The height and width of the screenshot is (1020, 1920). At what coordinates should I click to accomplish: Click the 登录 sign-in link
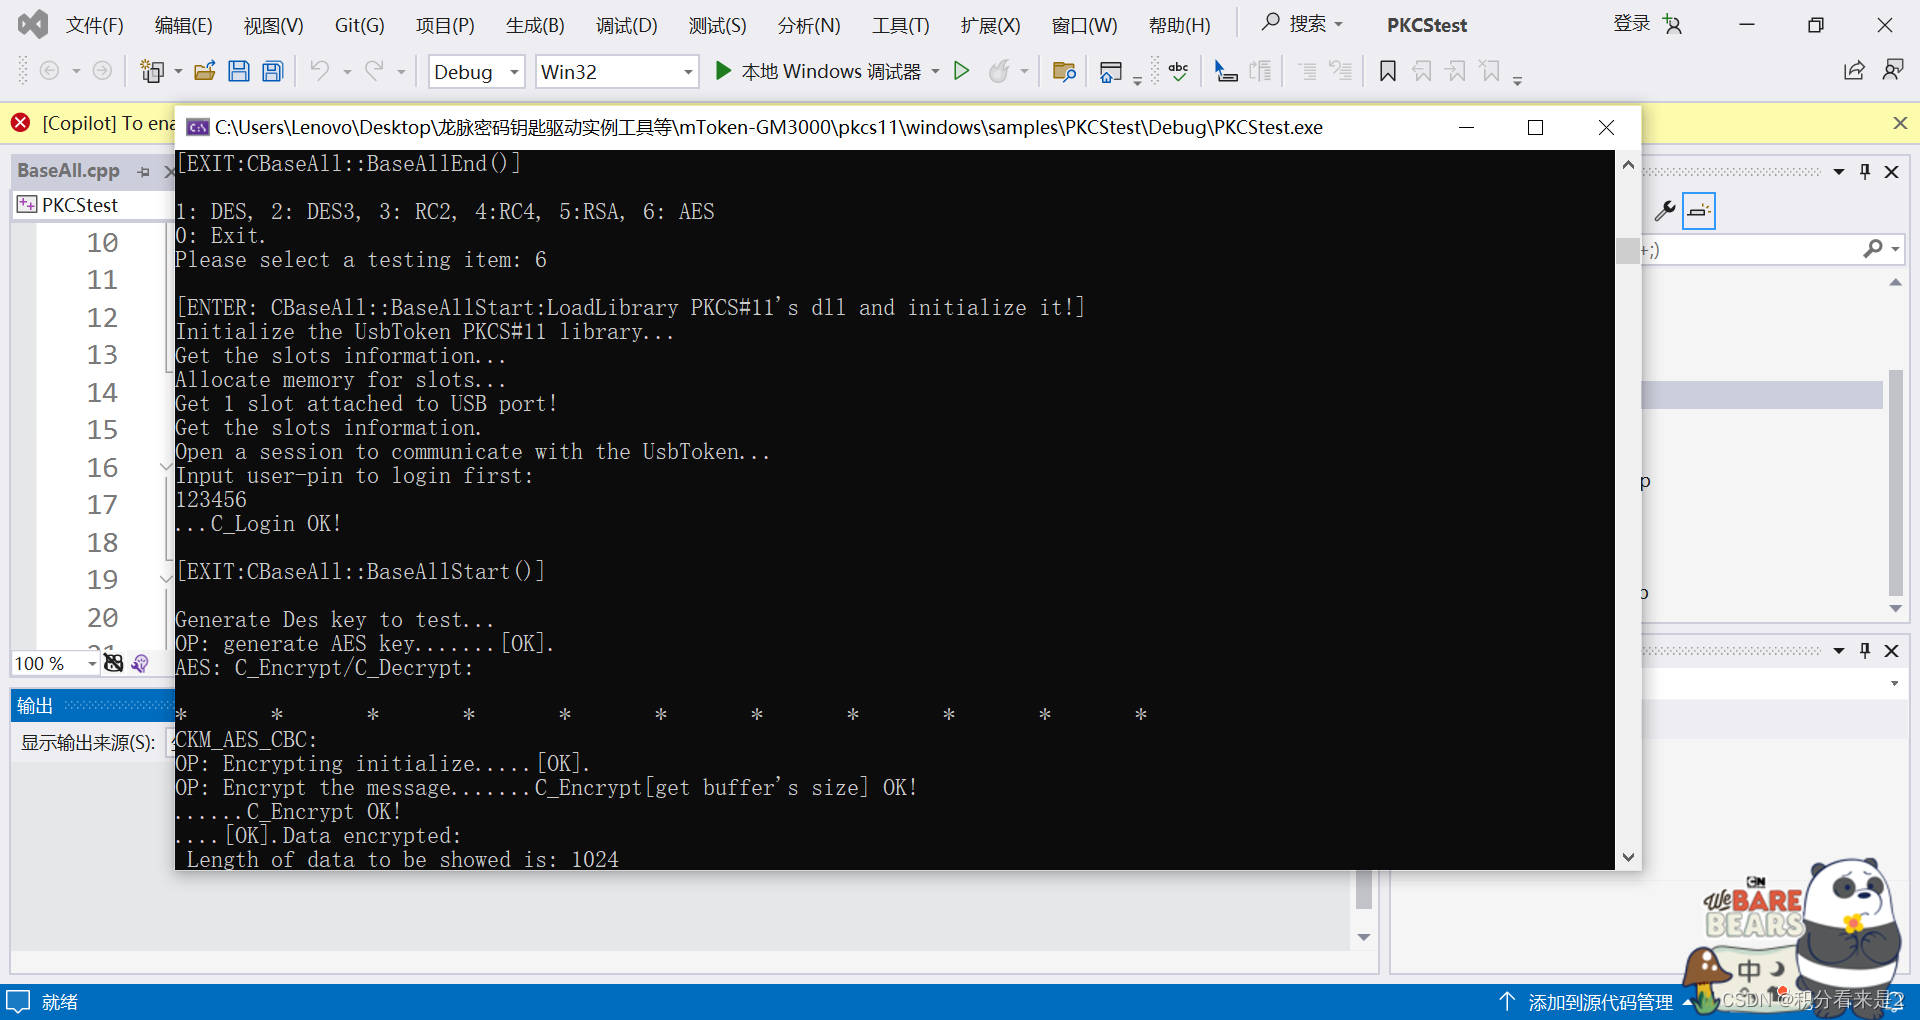point(1631,24)
